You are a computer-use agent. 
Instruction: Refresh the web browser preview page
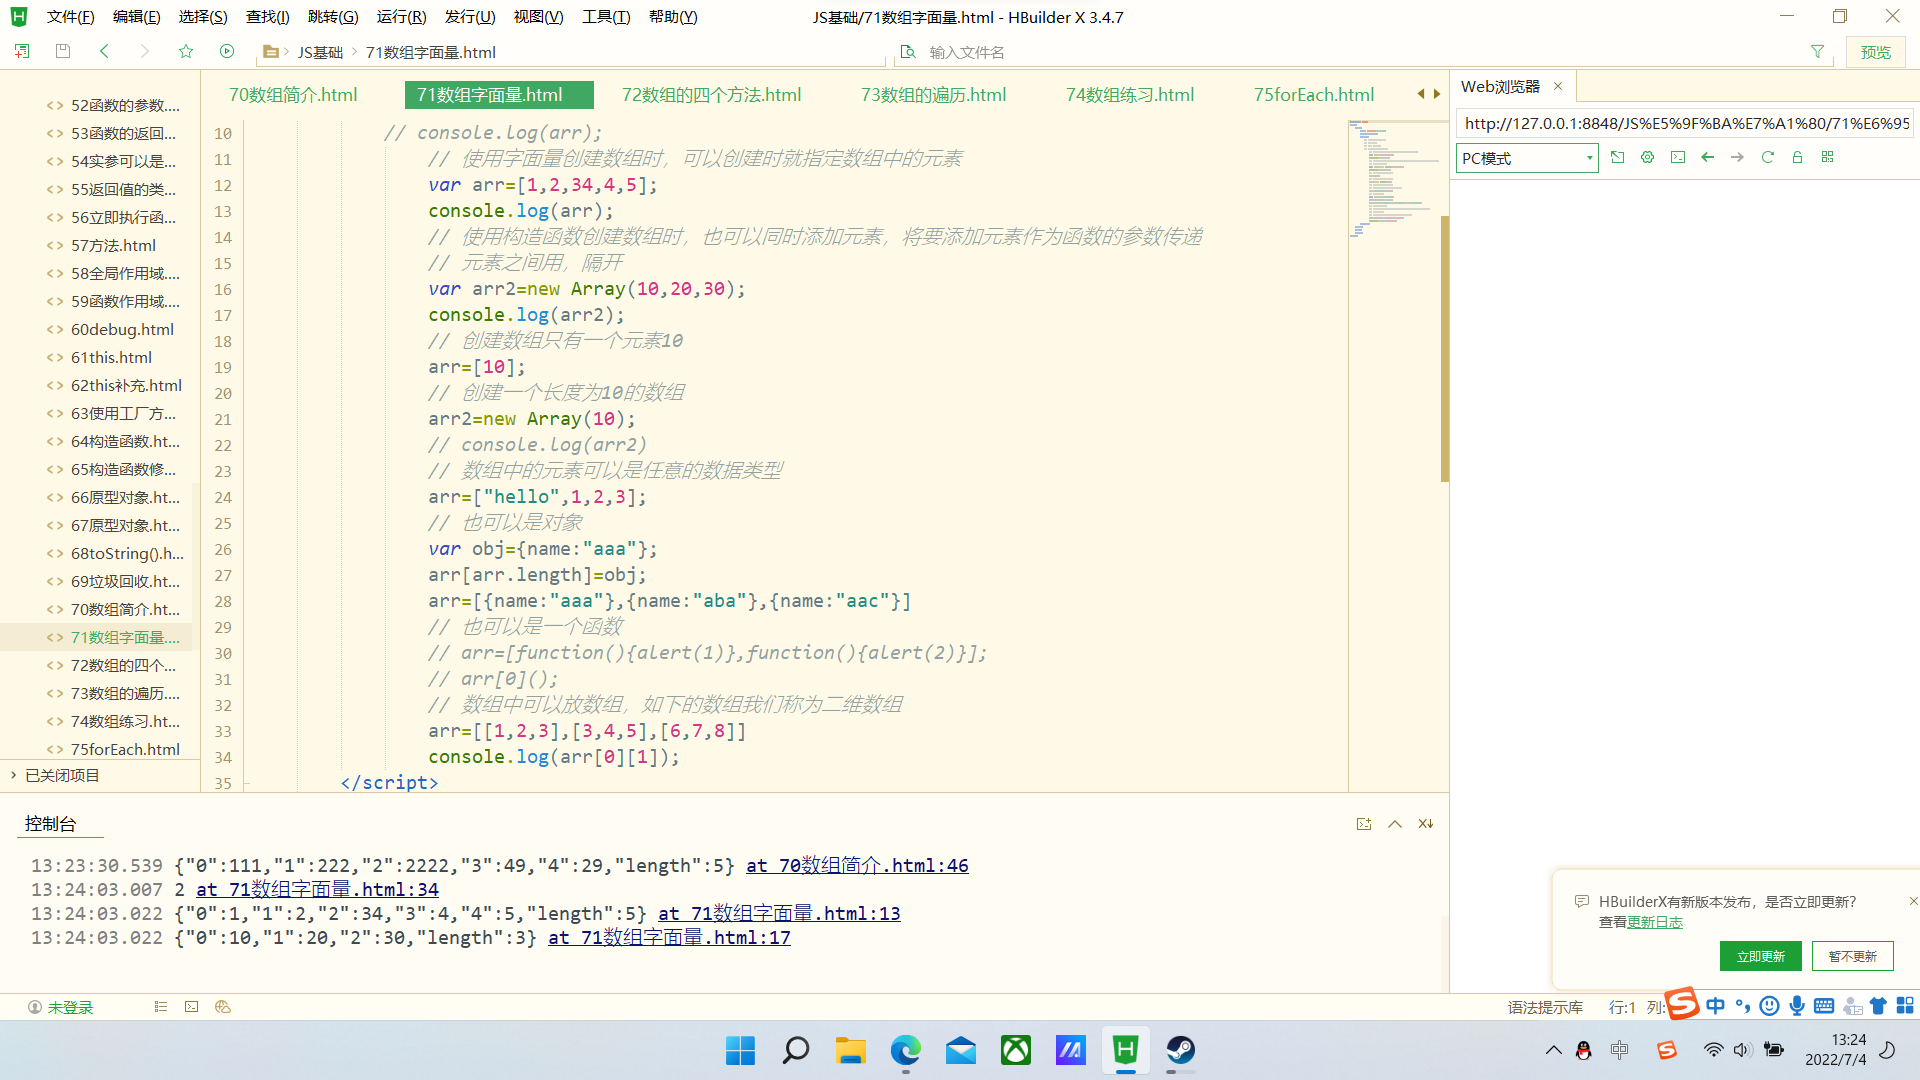click(x=1767, y=157)
